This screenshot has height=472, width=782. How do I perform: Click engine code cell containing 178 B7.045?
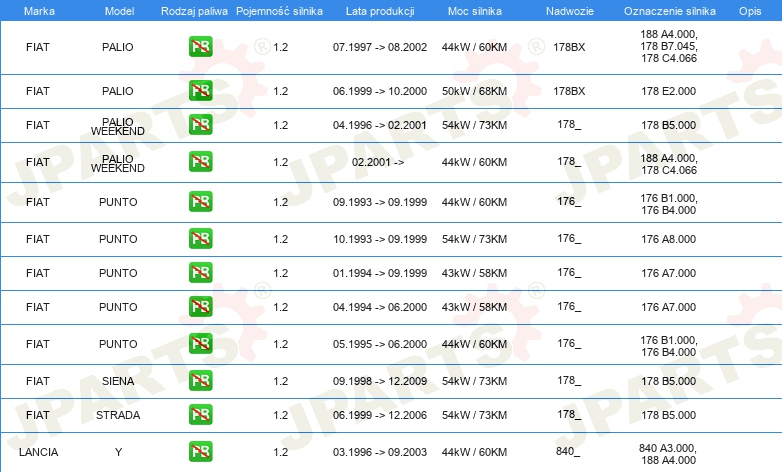click(669, 46)
